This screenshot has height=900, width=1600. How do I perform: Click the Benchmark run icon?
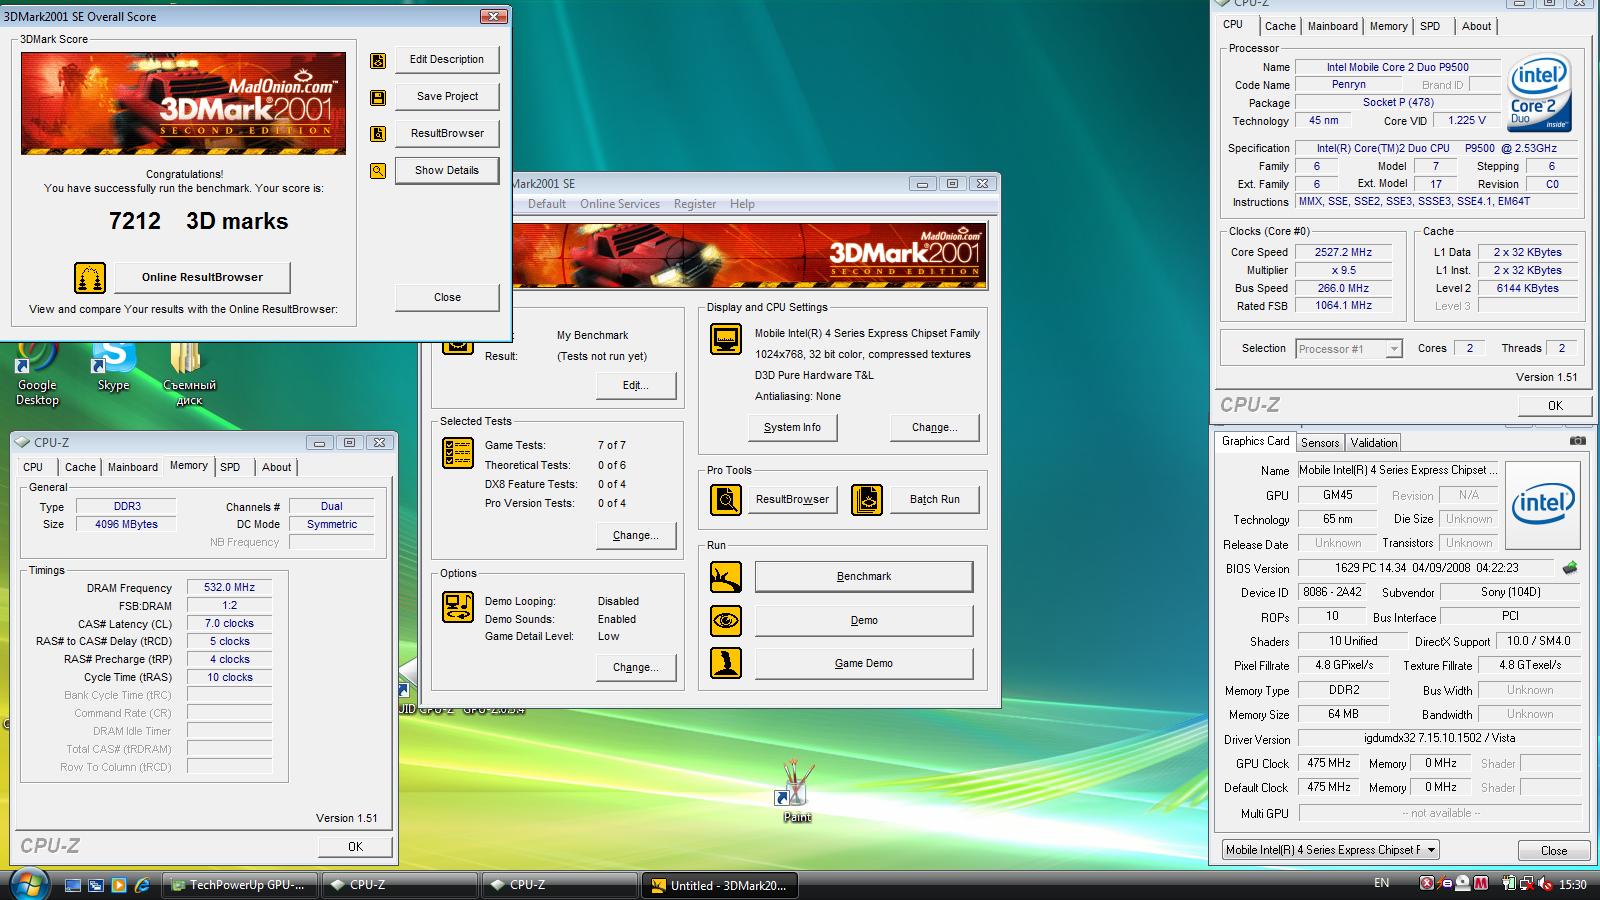pyautogui.click(x=726, y=577)
